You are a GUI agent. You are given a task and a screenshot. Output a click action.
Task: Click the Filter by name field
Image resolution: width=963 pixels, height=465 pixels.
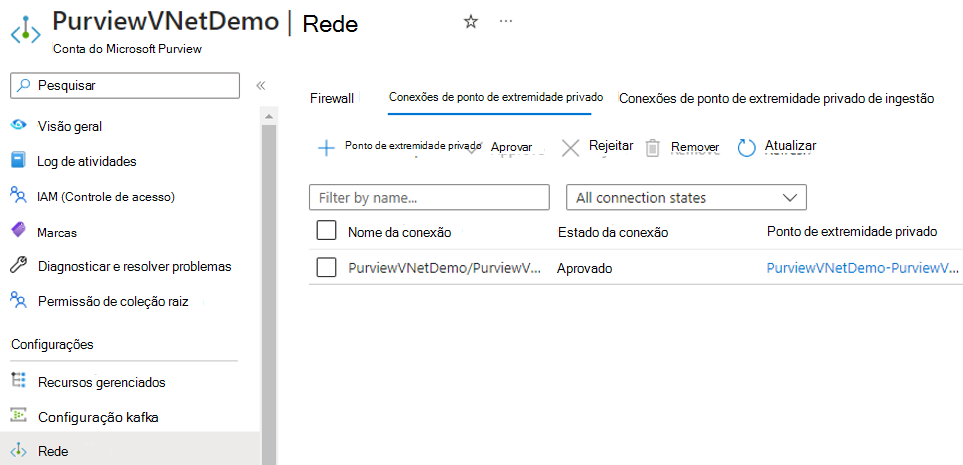pos(429,198)
